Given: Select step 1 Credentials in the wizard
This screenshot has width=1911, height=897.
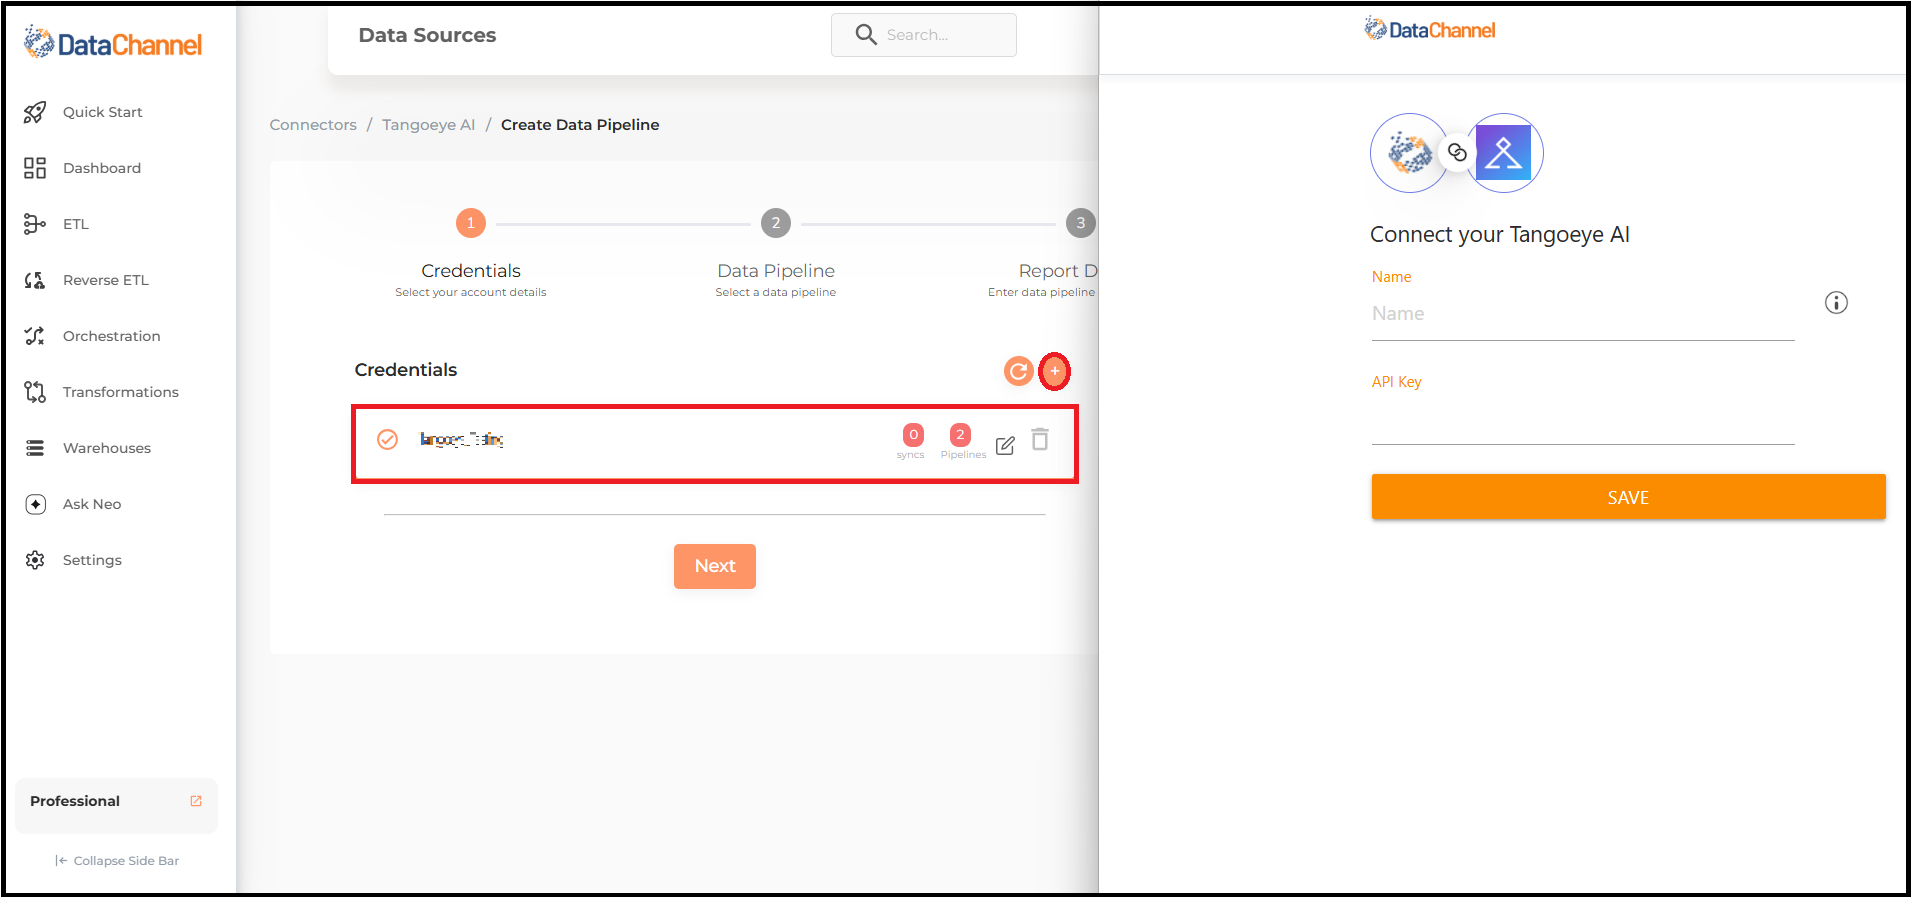Looking at the screenshot, I should tap(471, 223).
